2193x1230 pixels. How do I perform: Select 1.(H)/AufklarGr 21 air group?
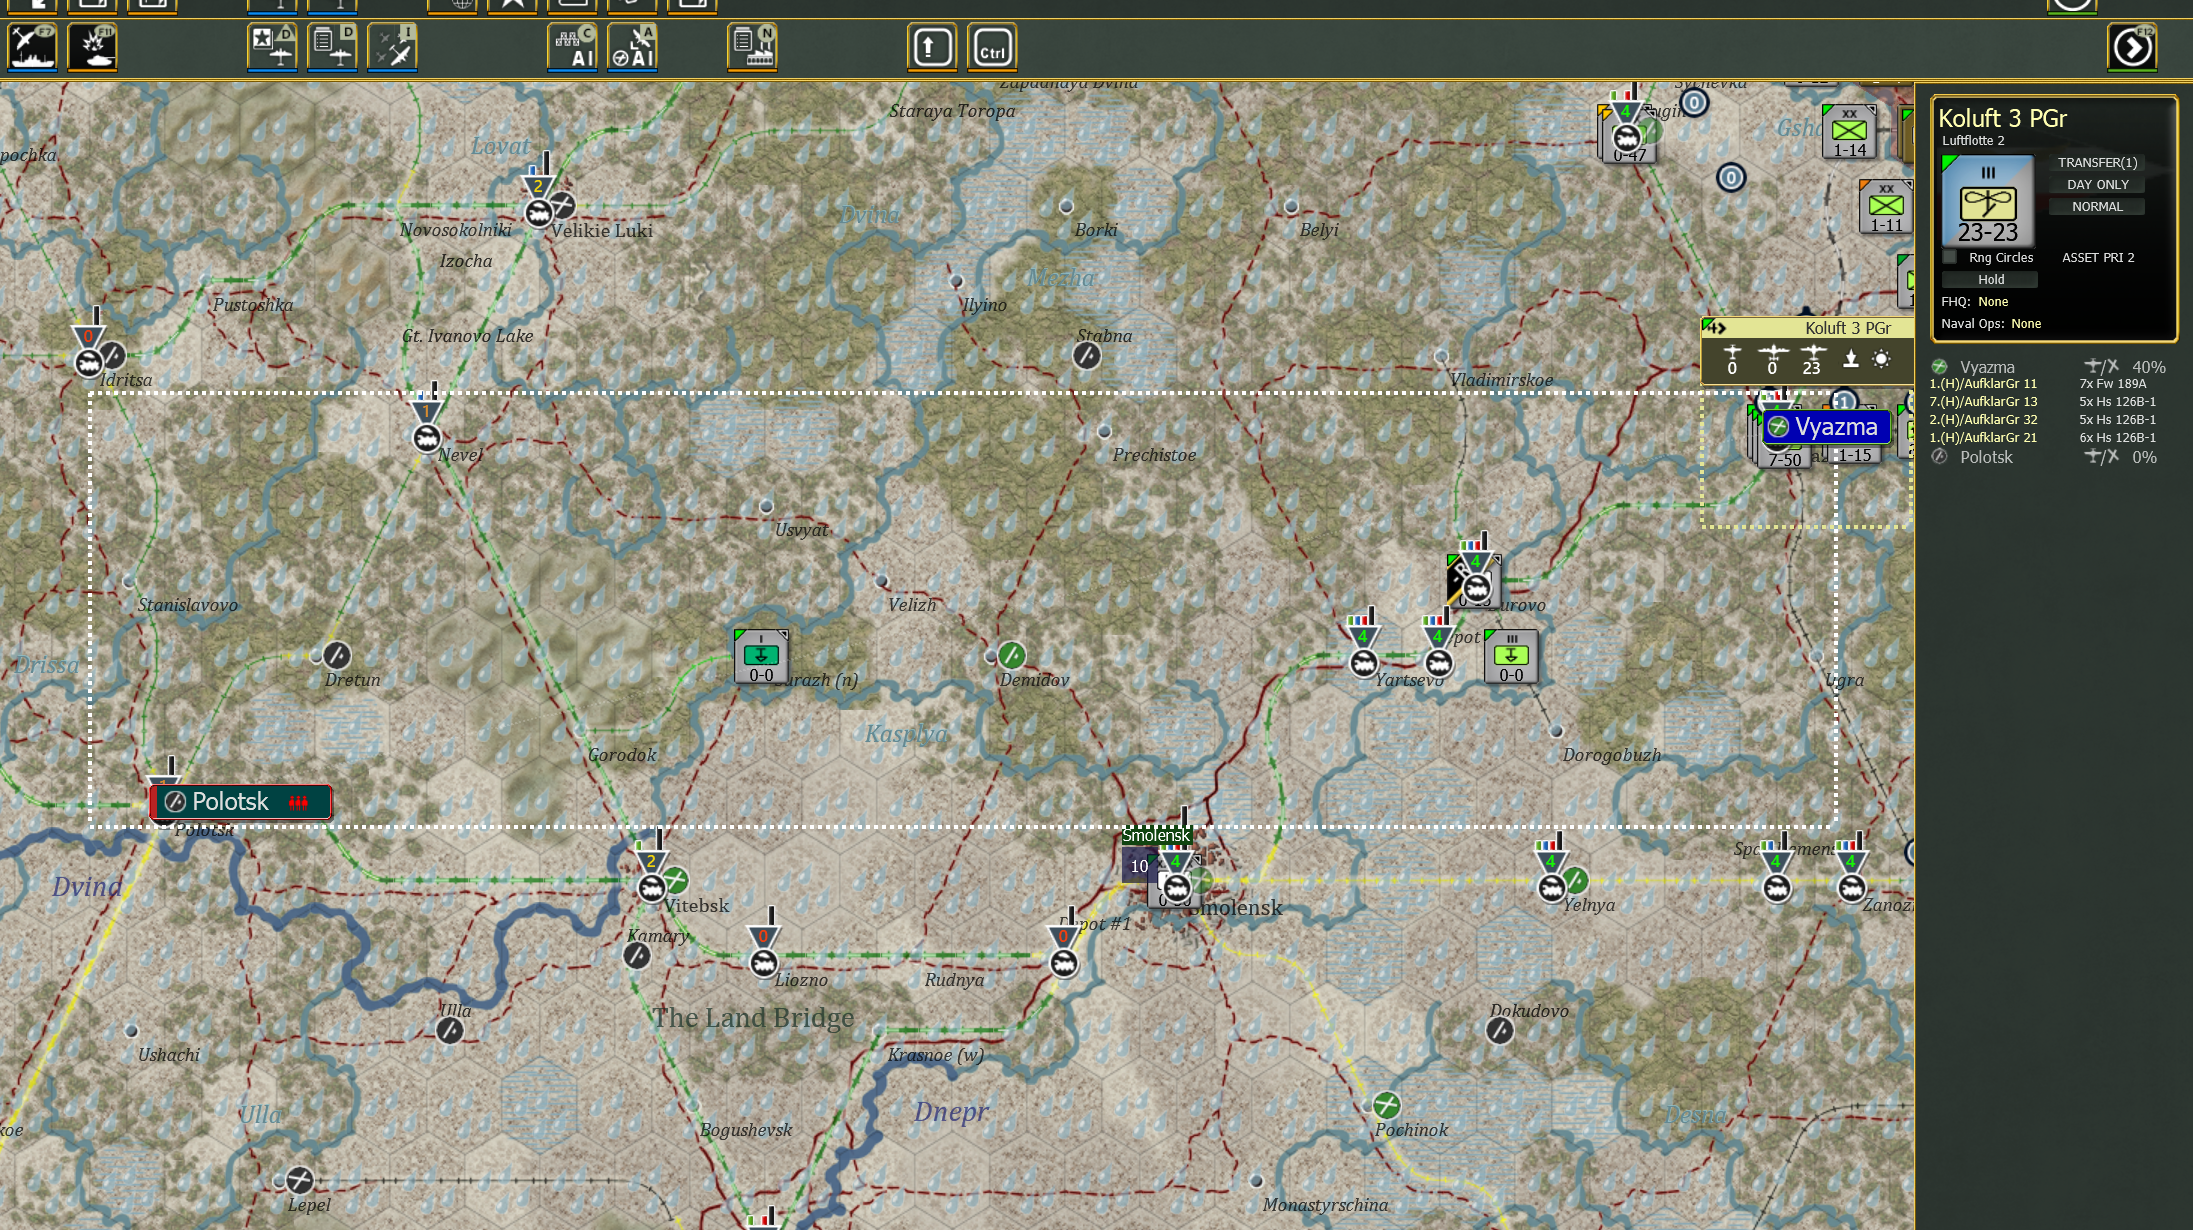(1983, 437)
